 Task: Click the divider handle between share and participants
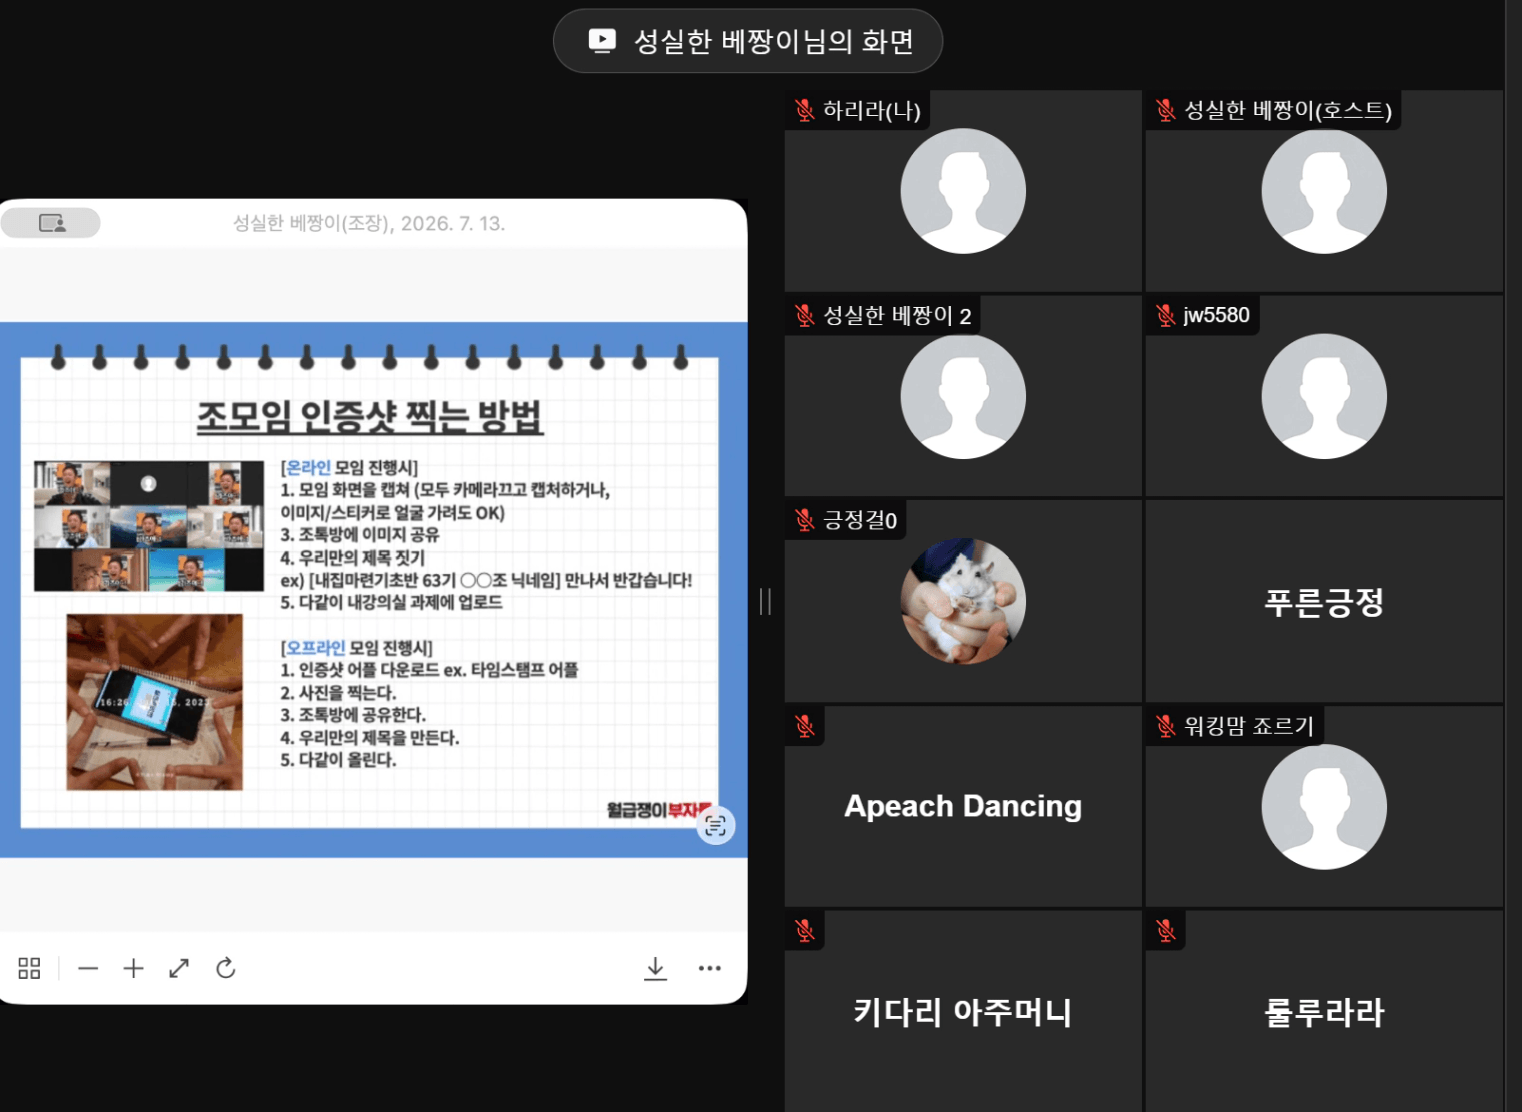pos(766,601)
